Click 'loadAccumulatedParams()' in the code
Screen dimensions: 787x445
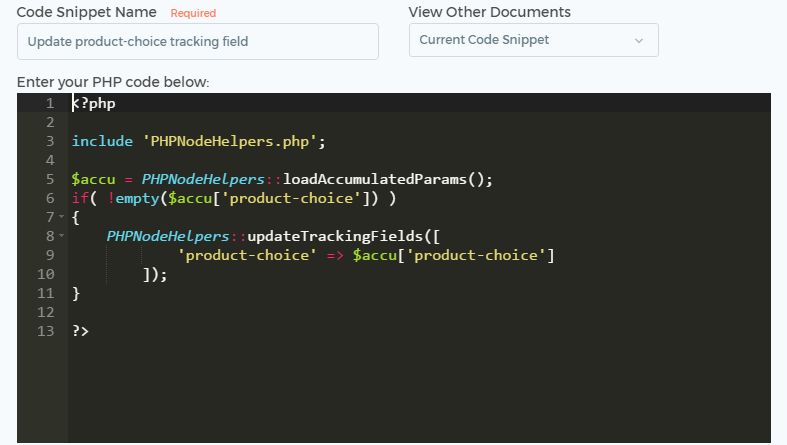pyautogui.click(x=383, y=179)
